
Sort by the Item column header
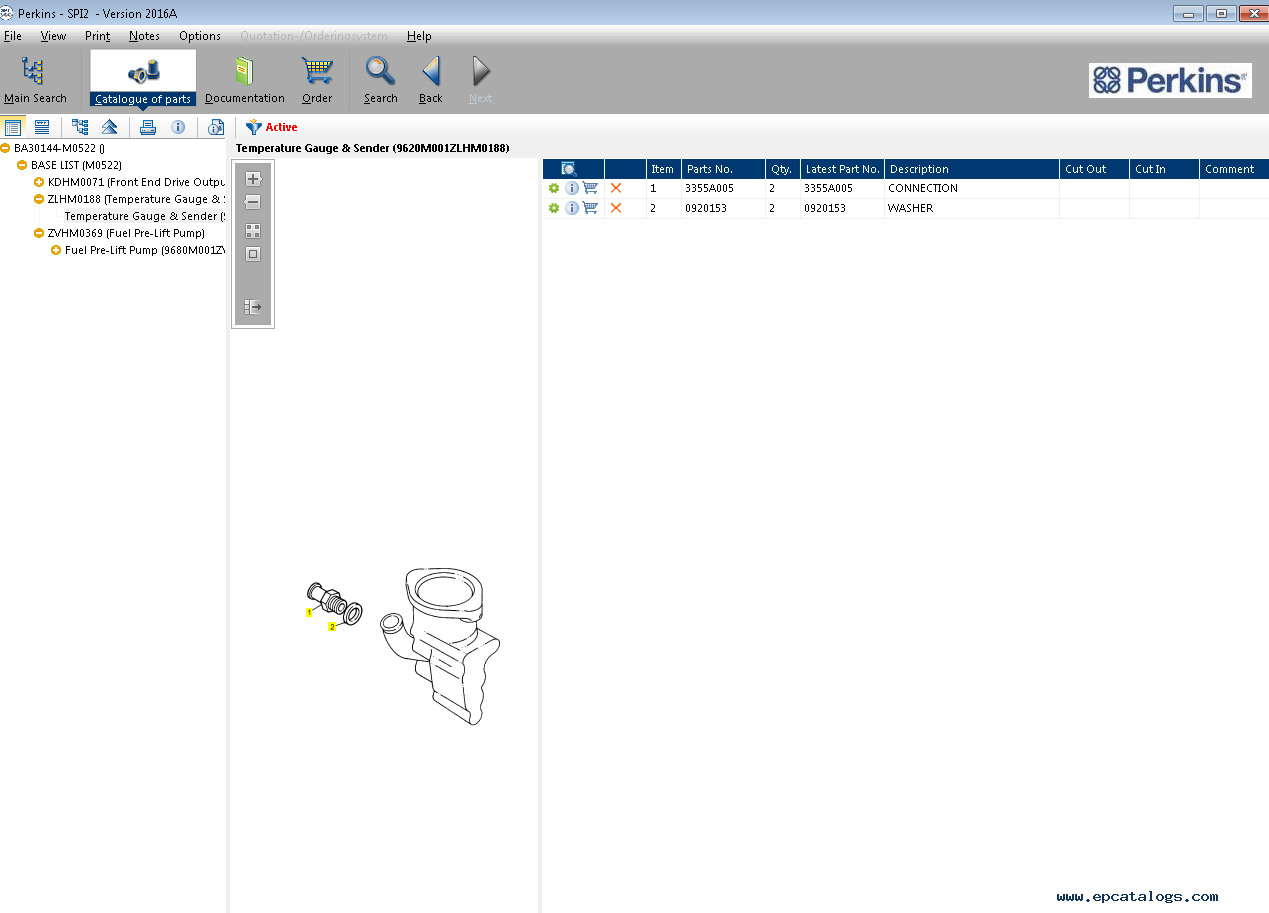[662, 169]
